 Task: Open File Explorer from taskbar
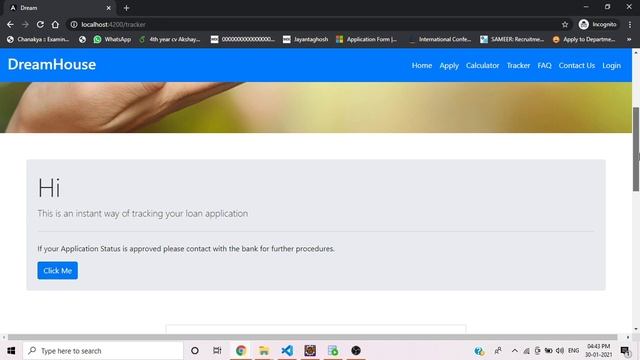point(264,351)
